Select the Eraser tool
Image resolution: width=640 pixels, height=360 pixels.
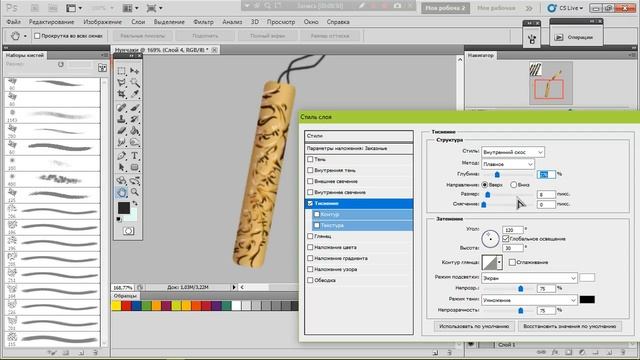click(122, 131)
